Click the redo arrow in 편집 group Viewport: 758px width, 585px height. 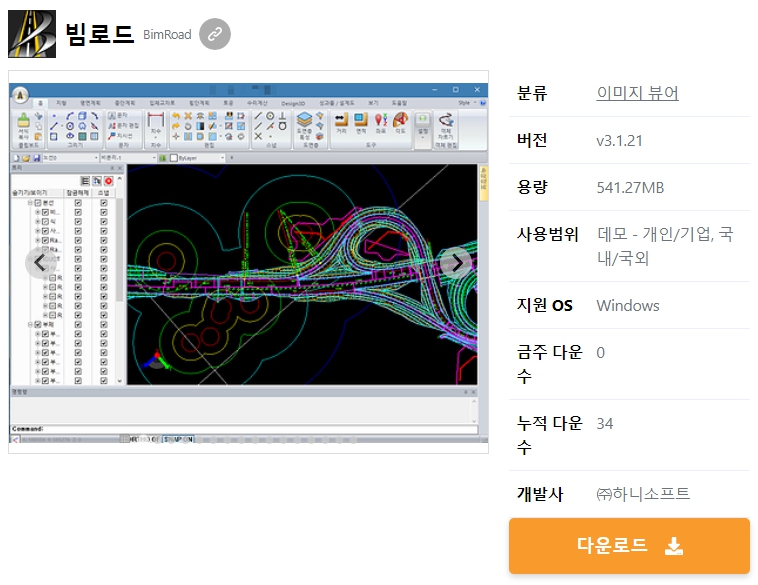tap(176, 126)
